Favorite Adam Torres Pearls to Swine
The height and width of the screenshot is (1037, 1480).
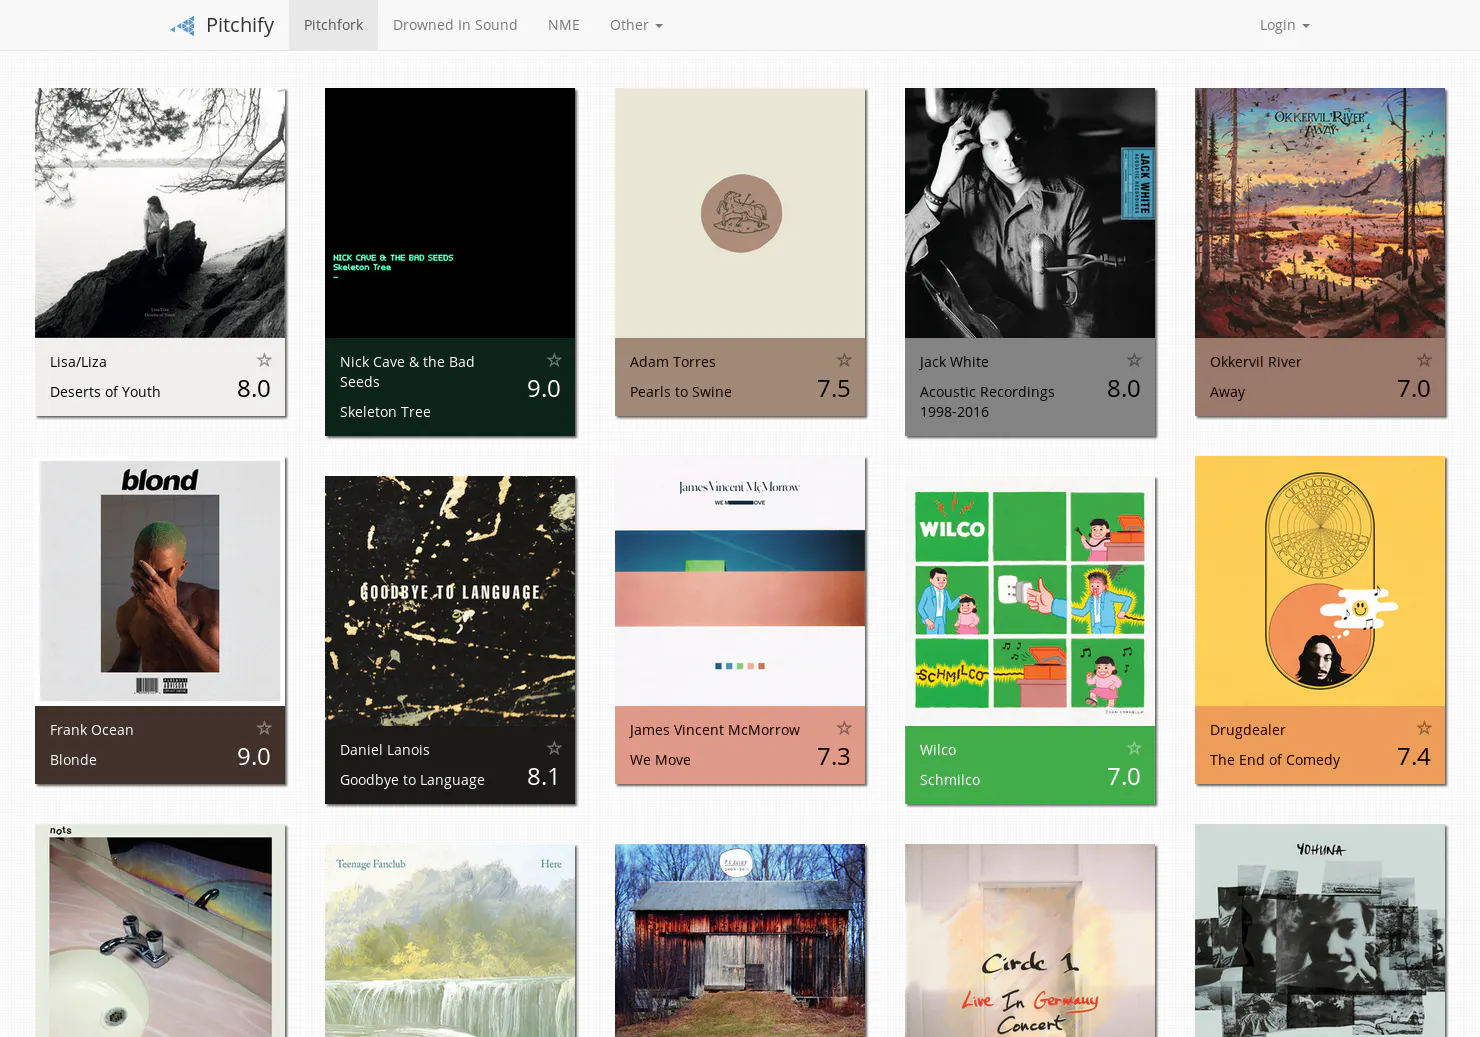point(844,360)
